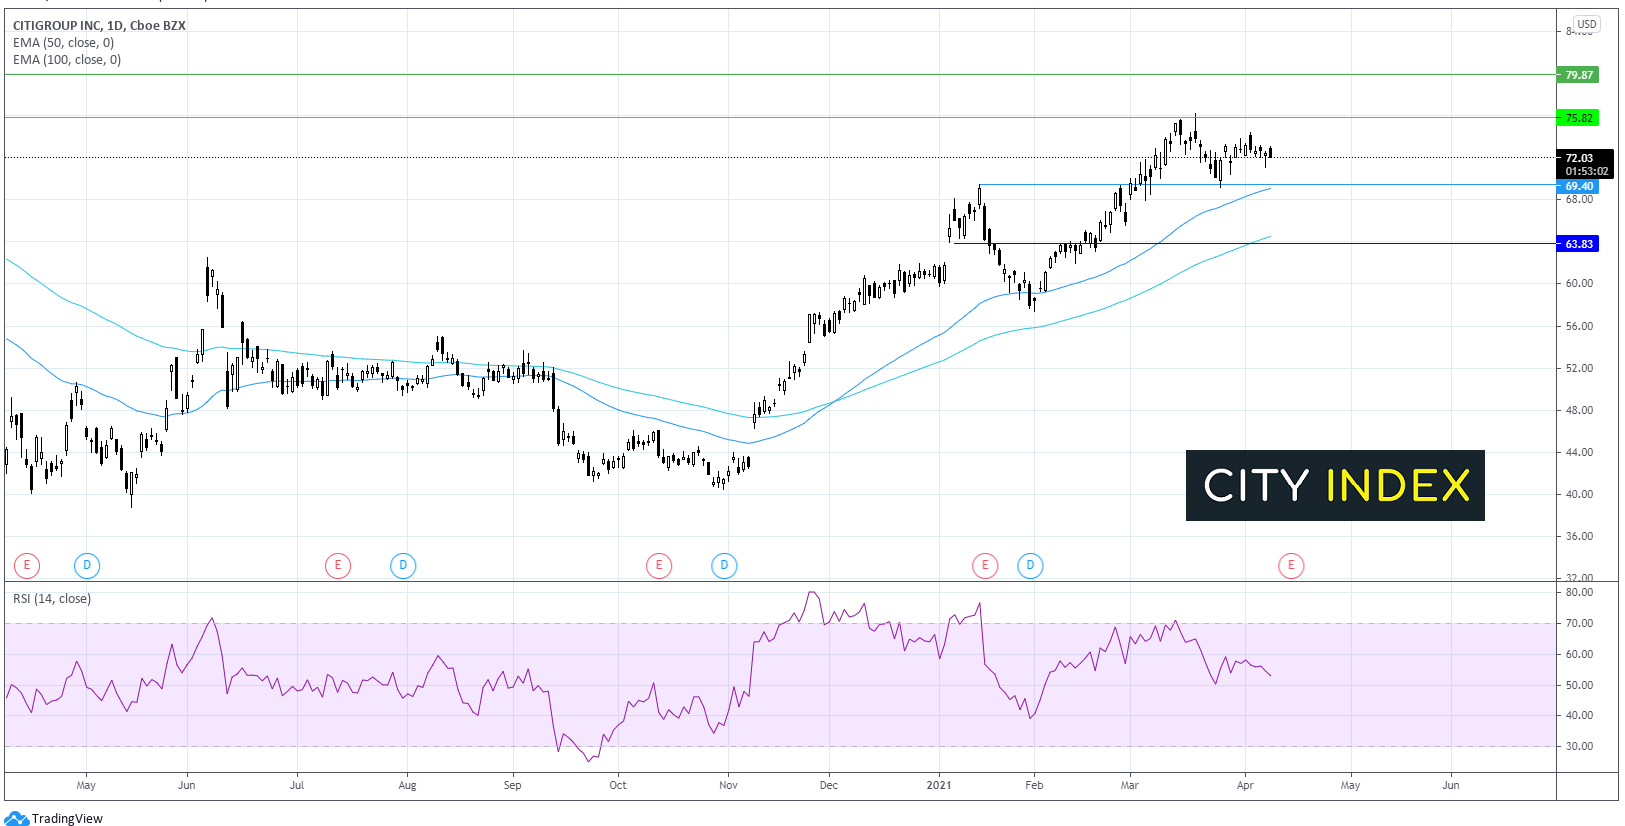Select the earnings marker in mid-October
The image size is (1625, 826).
[659, 566]
